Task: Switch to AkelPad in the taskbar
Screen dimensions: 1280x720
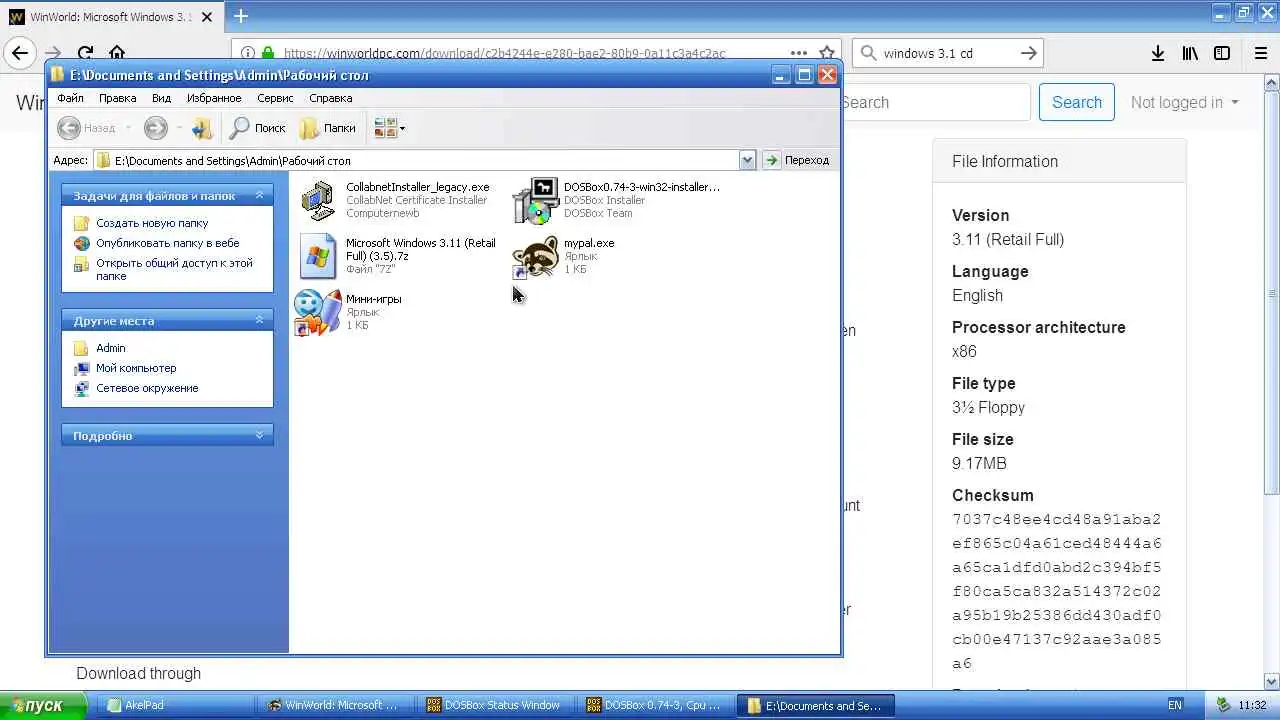Action: point(175,705)
